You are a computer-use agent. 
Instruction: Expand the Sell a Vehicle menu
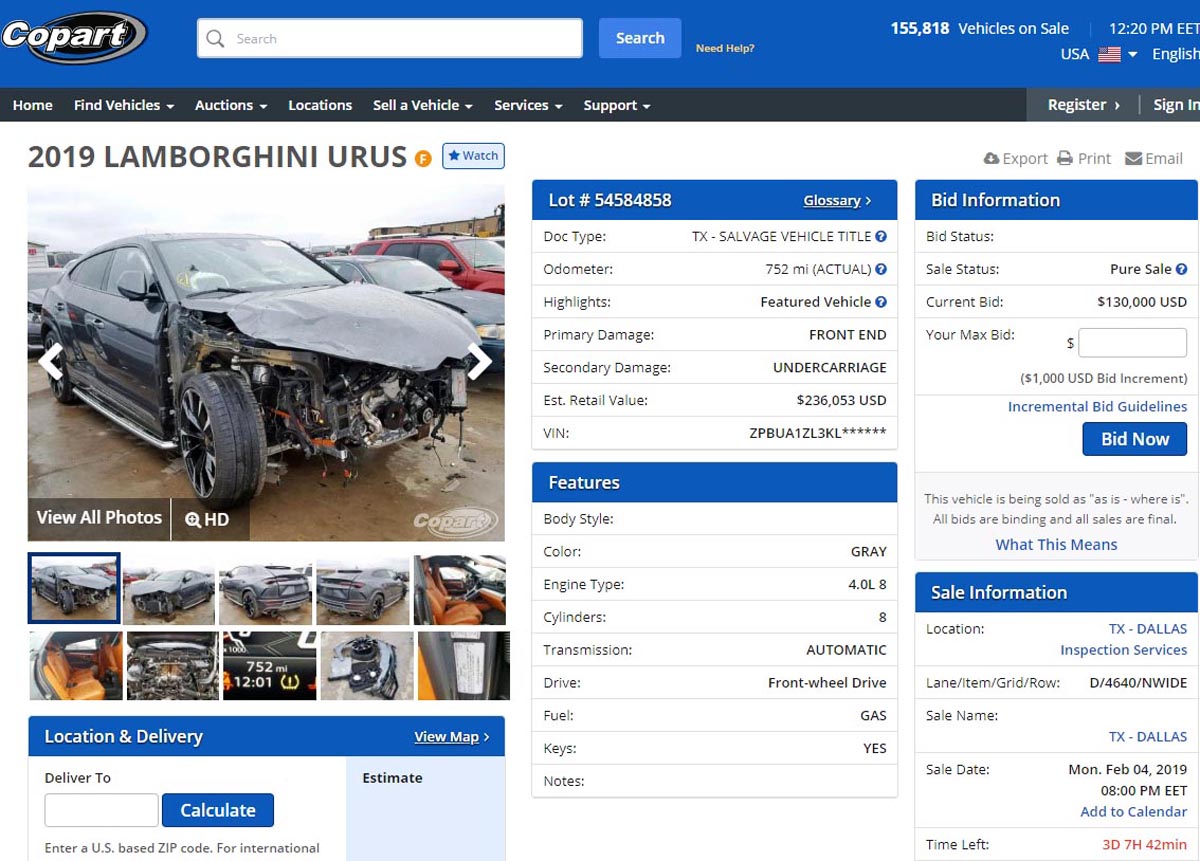[422, 105]
